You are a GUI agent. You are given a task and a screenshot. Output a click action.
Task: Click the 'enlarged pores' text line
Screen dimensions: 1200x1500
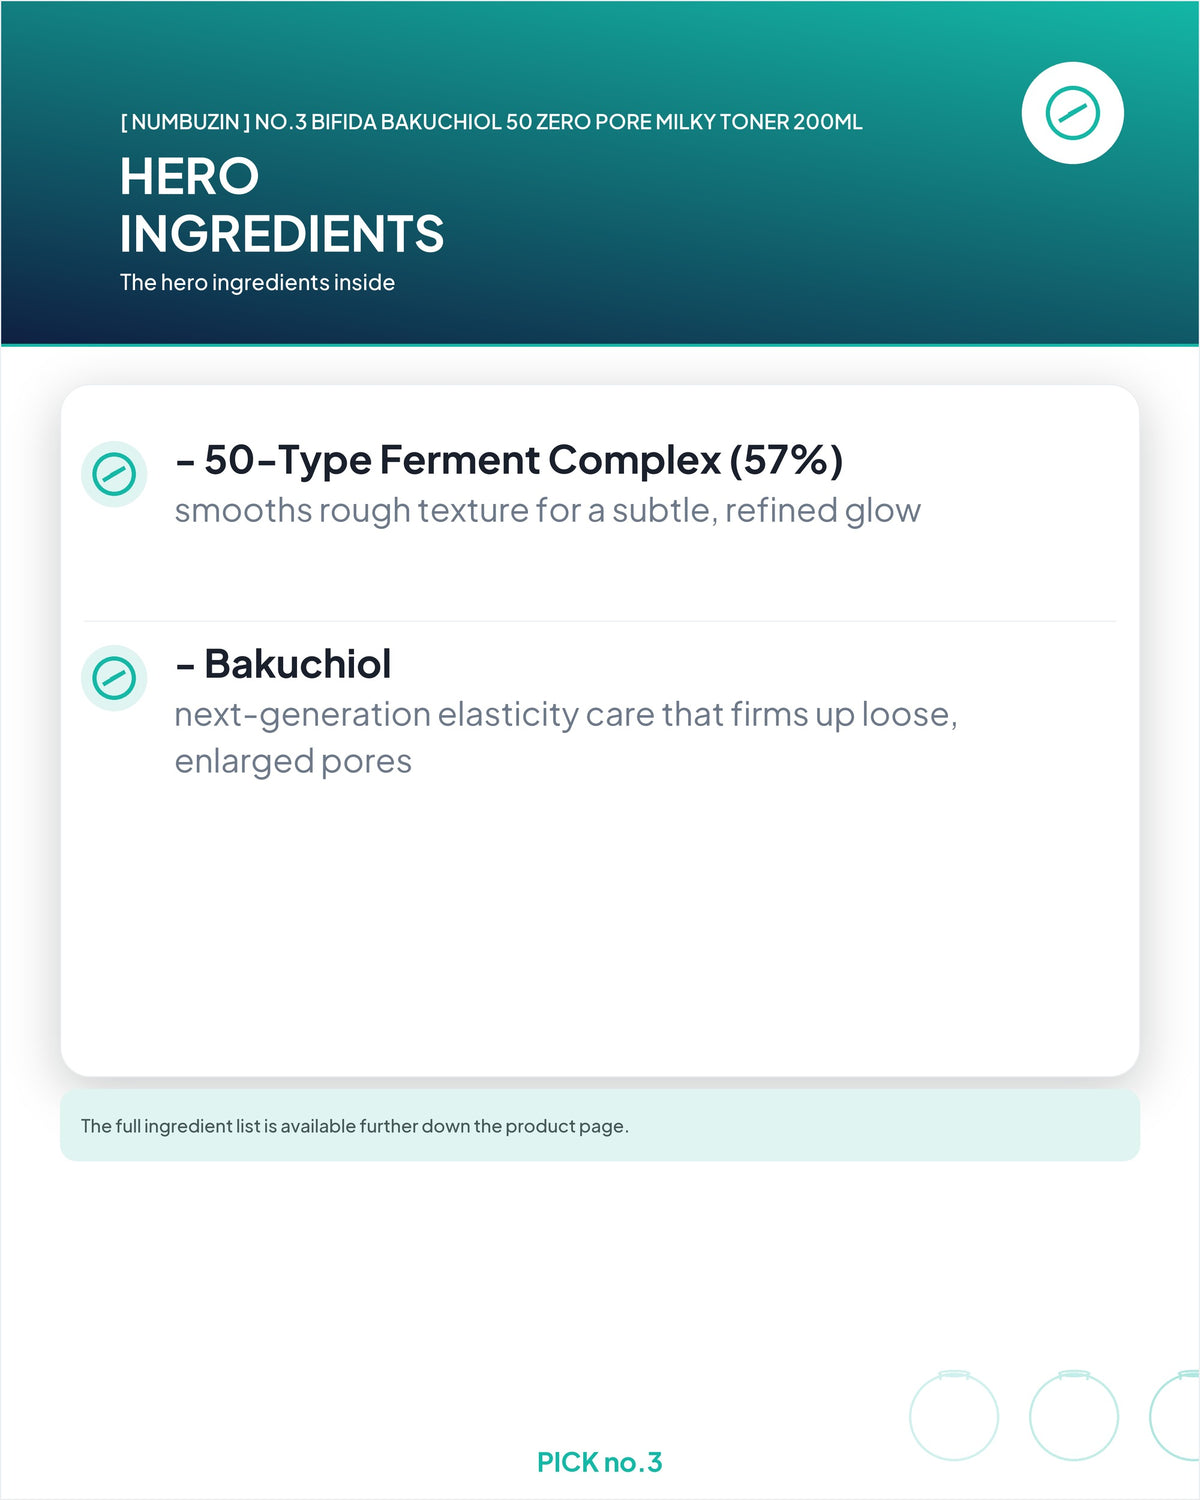point(293,761)
